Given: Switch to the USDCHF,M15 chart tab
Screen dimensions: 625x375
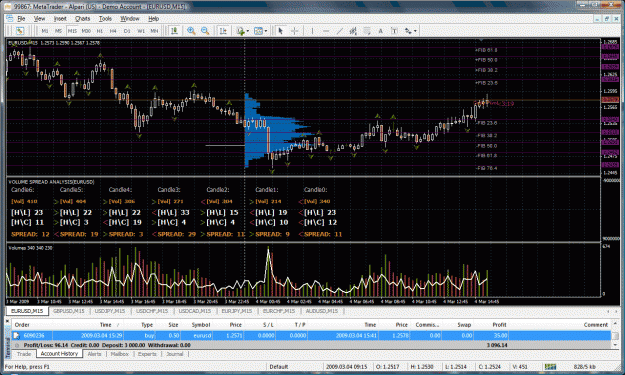Looking at the screenshot, I should (152, 311).
